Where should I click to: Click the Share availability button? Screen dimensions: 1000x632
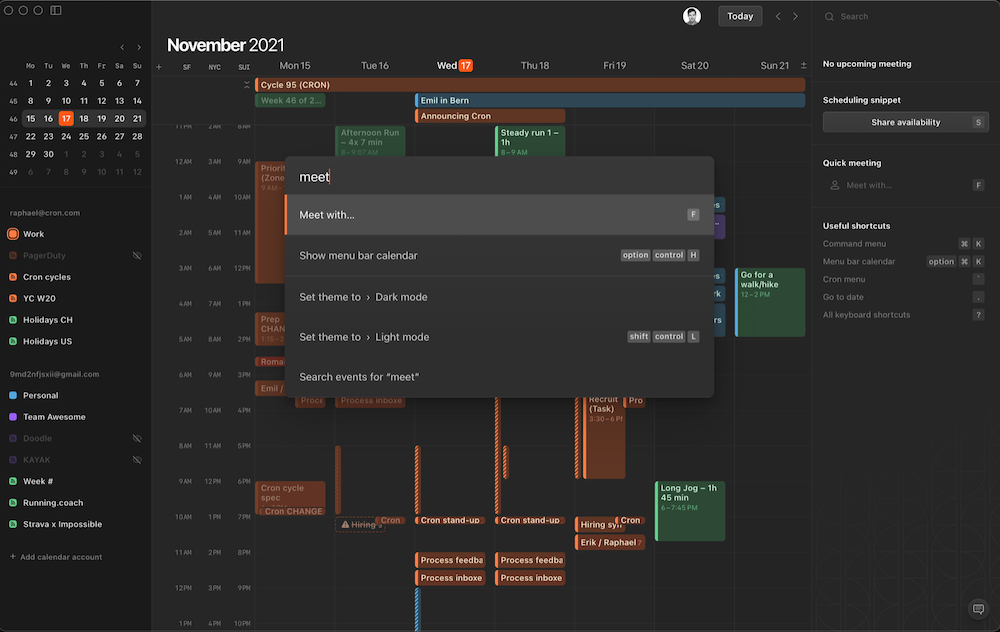coord(905,121)
